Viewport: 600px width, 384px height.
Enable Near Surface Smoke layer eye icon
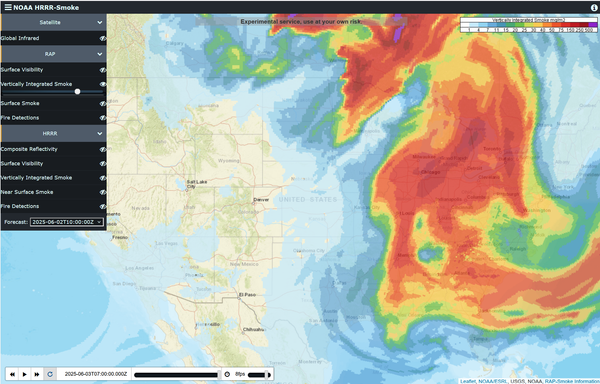pyautogui.click(x=103, y=192)
